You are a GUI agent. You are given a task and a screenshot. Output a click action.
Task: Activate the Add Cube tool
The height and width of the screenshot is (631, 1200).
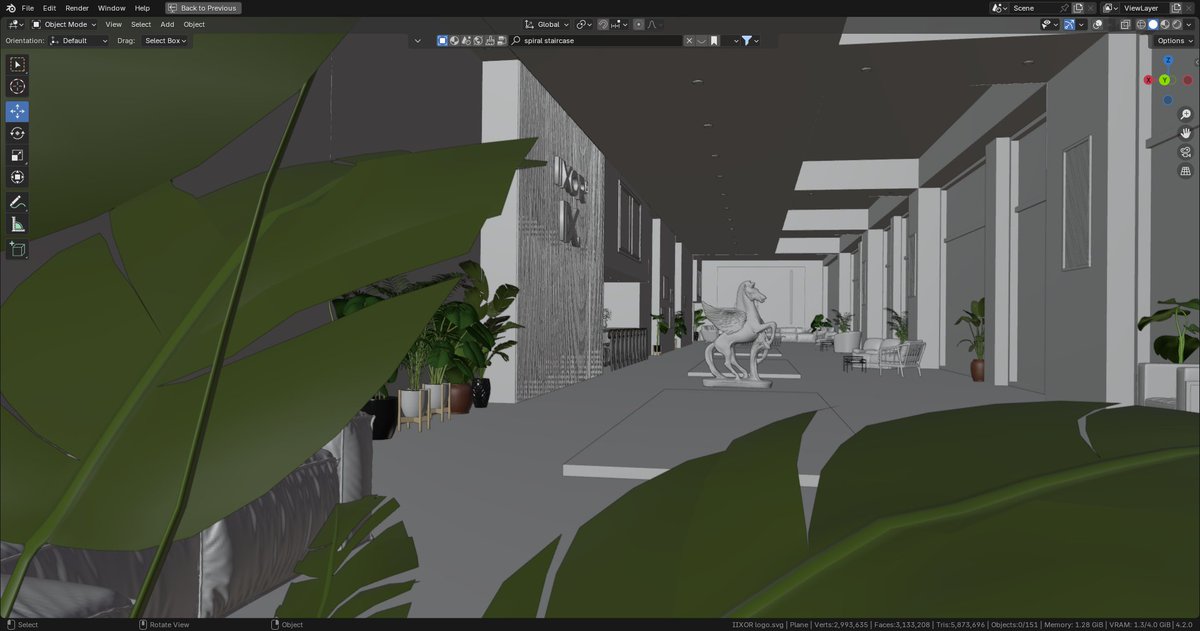17,249
